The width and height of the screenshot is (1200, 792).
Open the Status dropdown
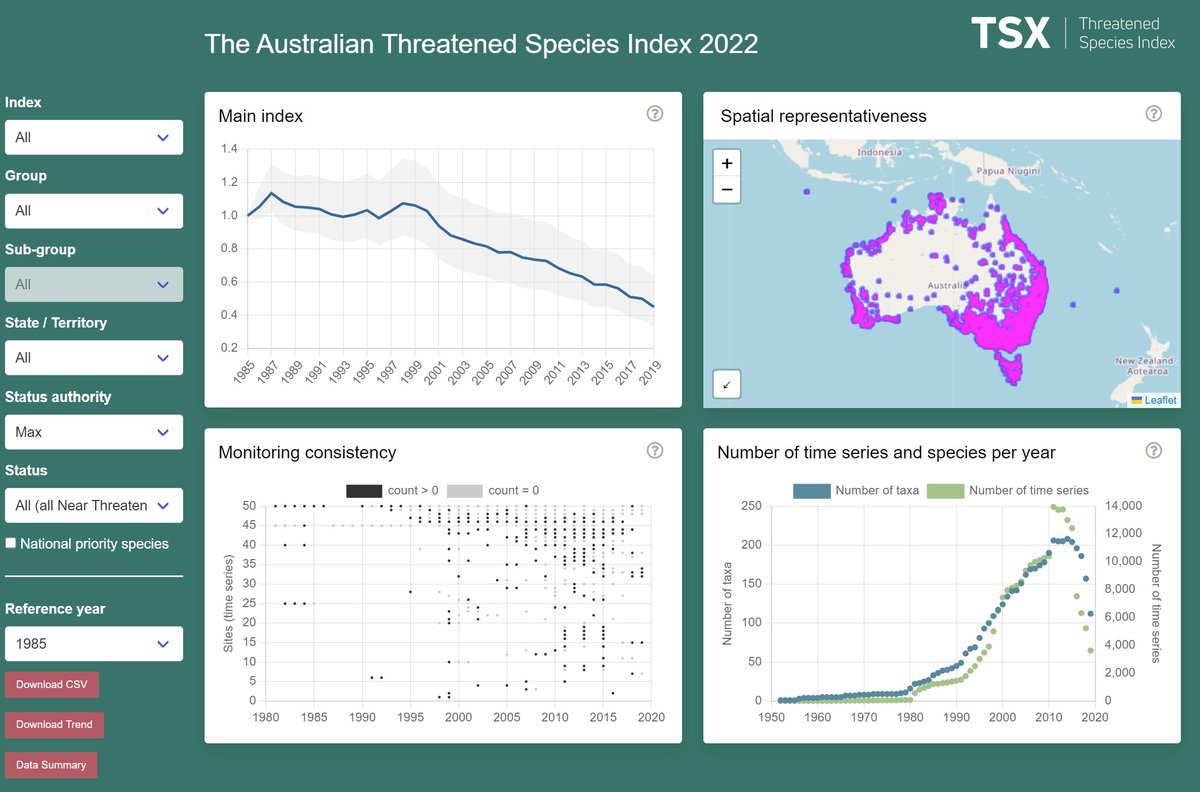click(x=94, y=506)
